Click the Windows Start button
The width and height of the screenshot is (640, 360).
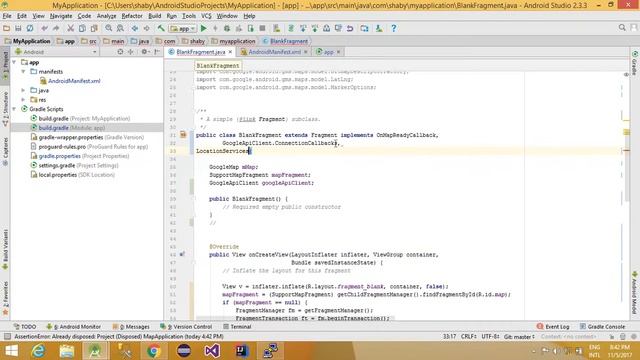[x=11, y=351]
